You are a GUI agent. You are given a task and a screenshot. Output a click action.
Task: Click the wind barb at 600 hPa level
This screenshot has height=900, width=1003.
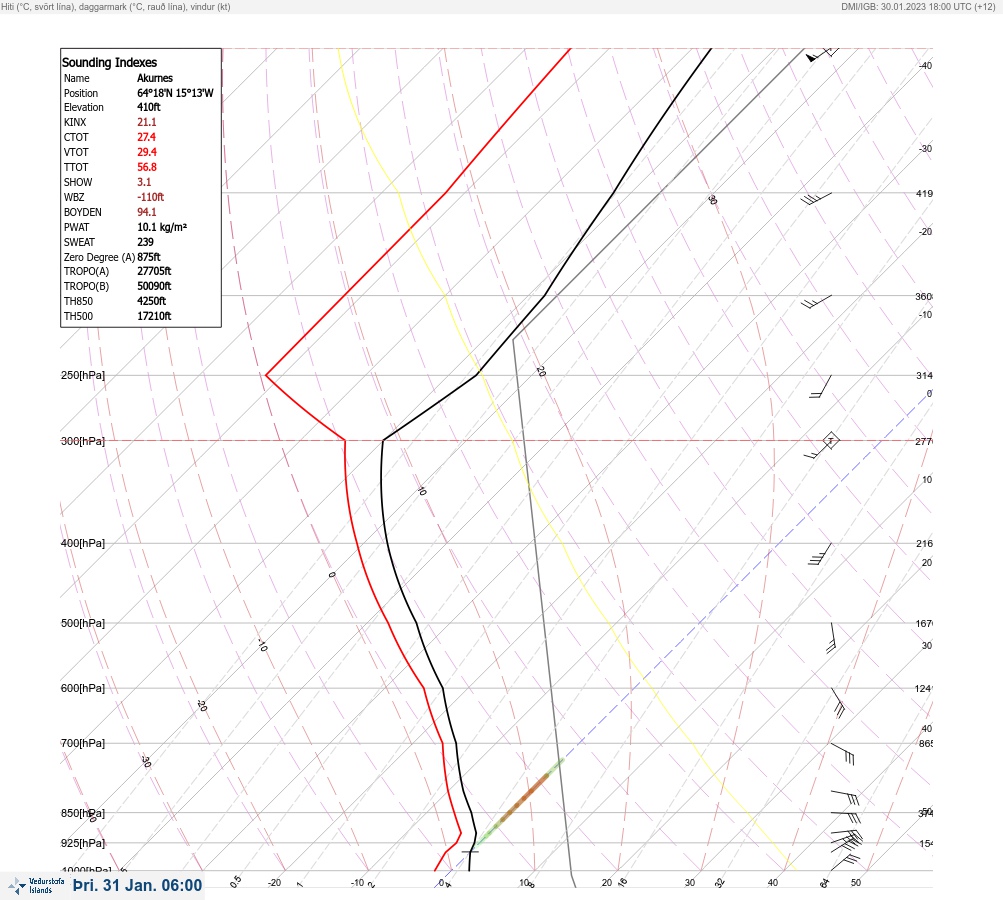[x=838, y=702]
